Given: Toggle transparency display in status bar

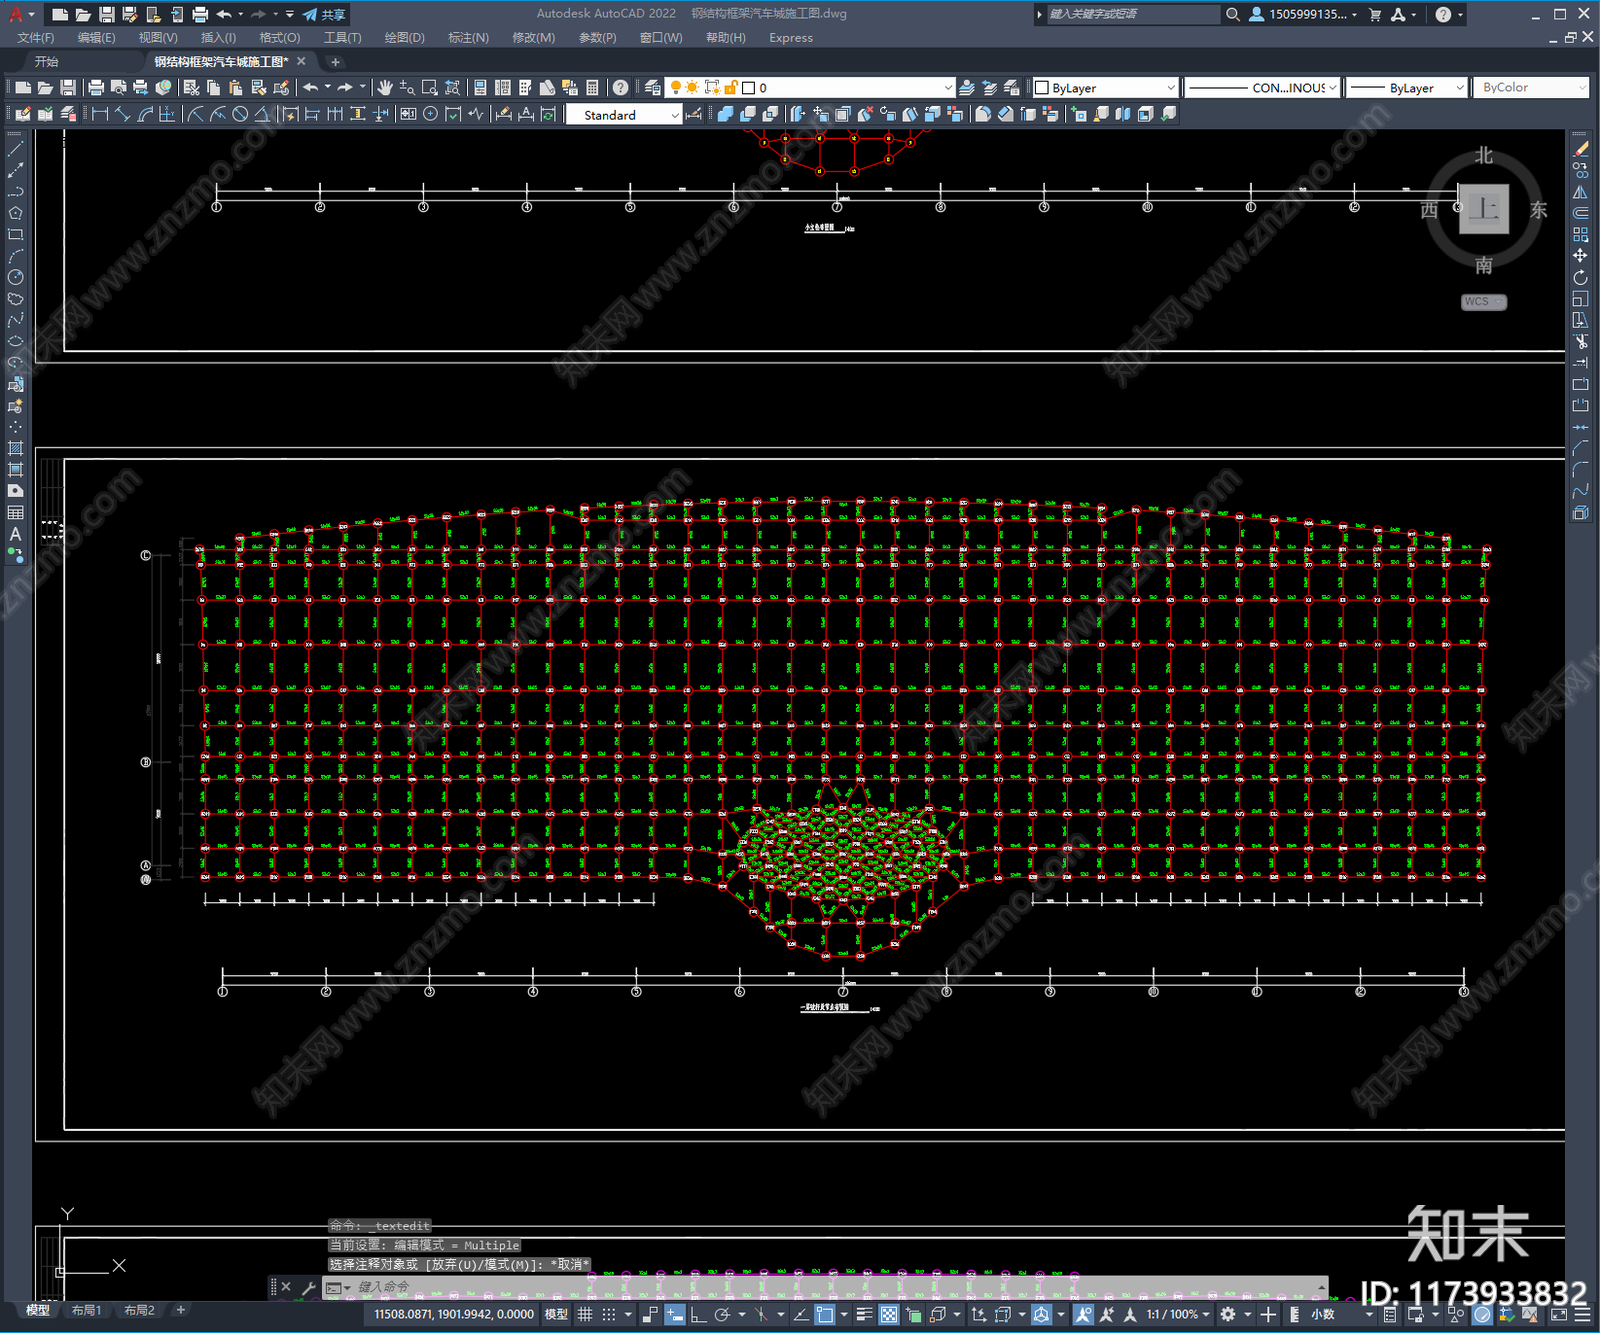Looking at the screenshot, I should pos(889,1314).
